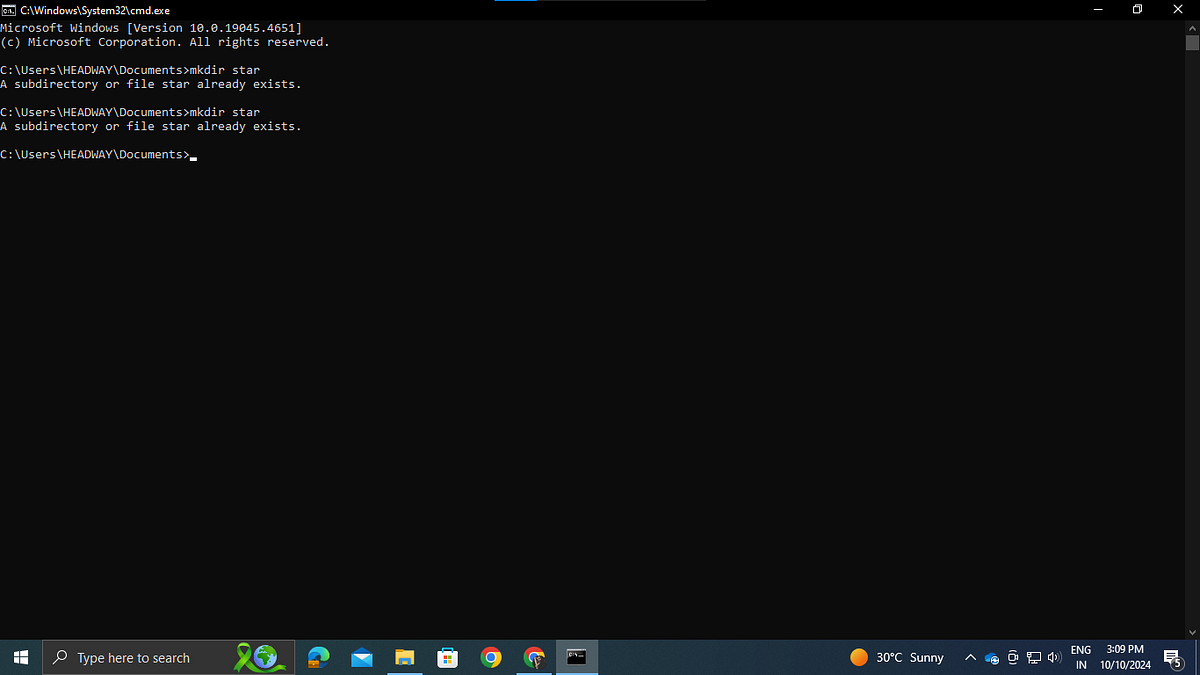Select the active Command Prompt taskbar icon
The image size is (1200, 675).
576,657
